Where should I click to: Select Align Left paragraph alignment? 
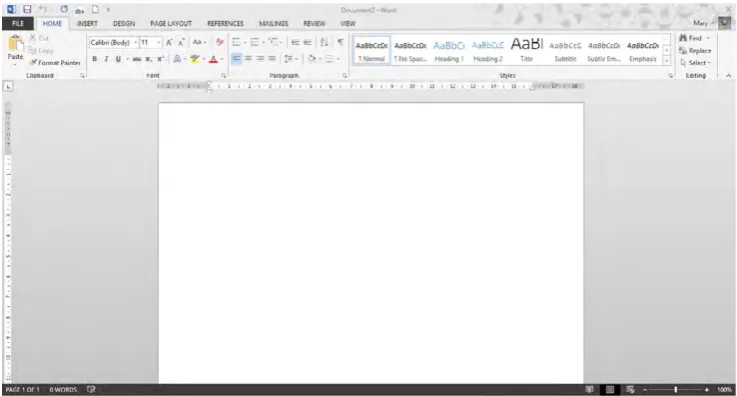click(236, 59)
